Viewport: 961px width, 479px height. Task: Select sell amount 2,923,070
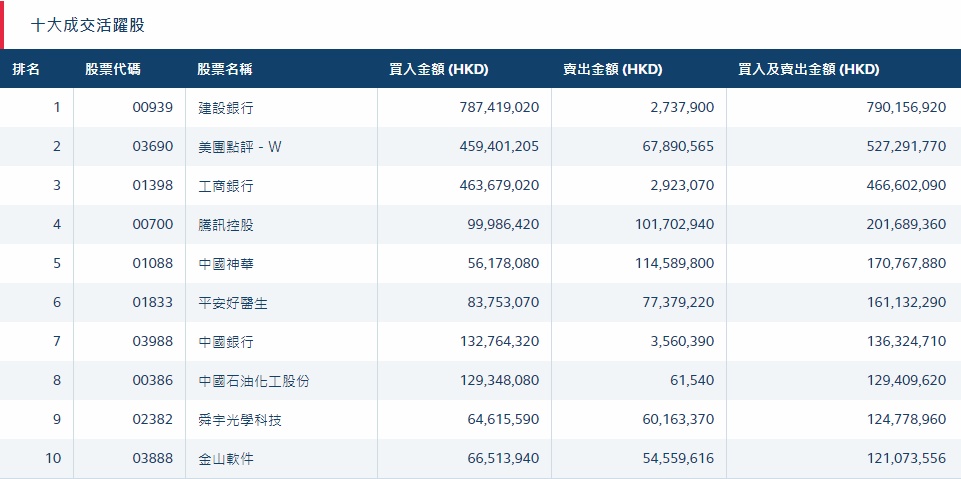(x=682, y=186)
